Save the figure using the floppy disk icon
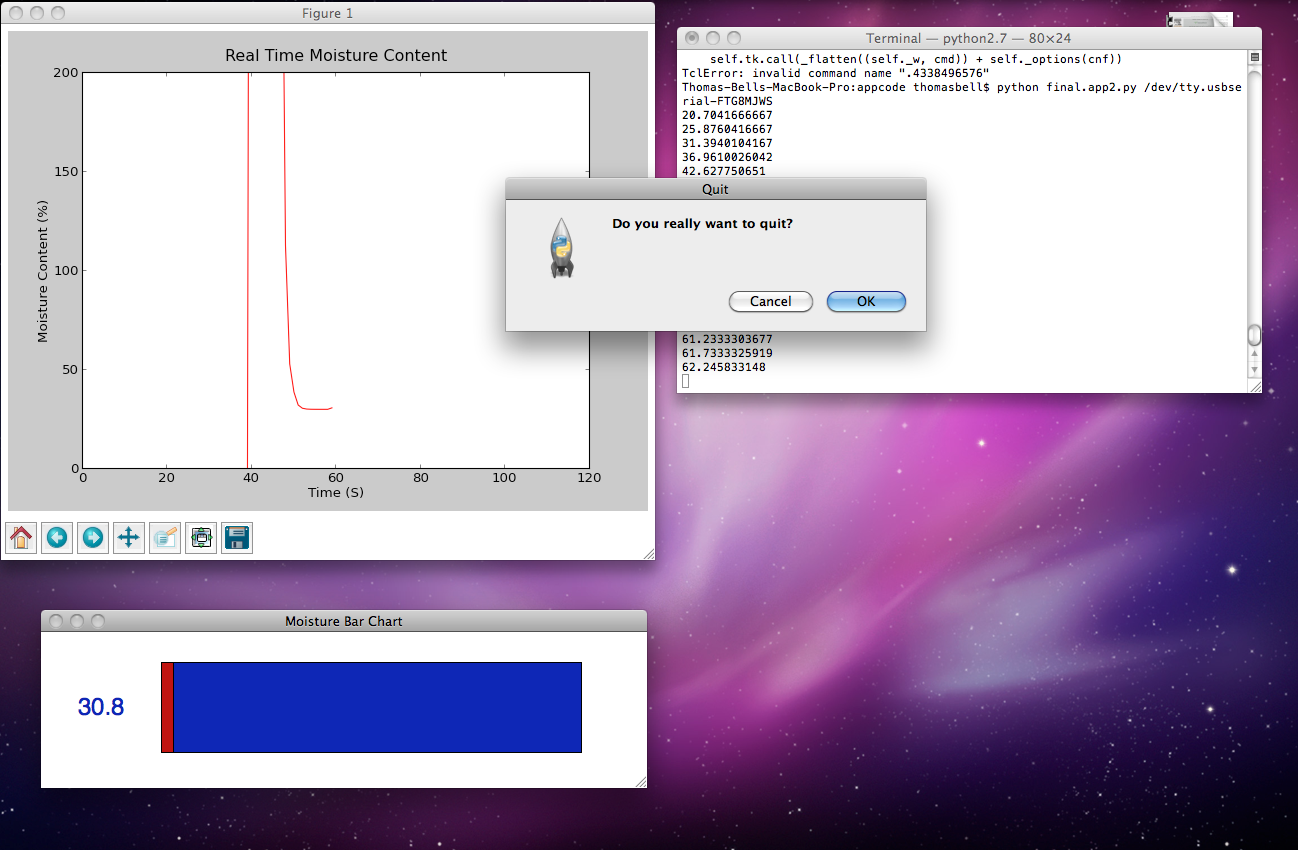Screen dimensions: 1298x850 236,537
